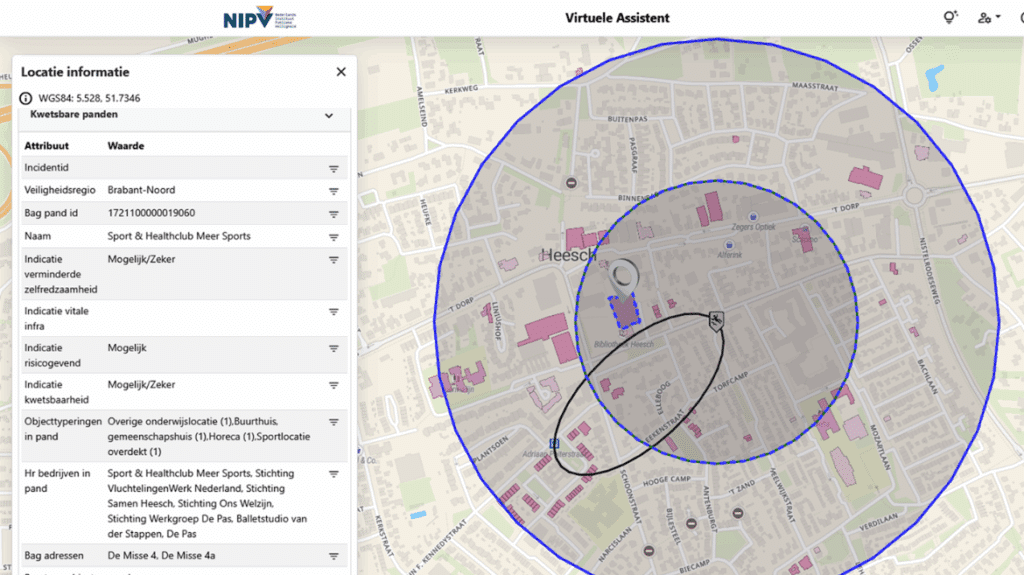This screenshot has width=1024, height=575.
Task: Open filter for Hr bedrijven in pand
Action: click(x=334, y=474)
